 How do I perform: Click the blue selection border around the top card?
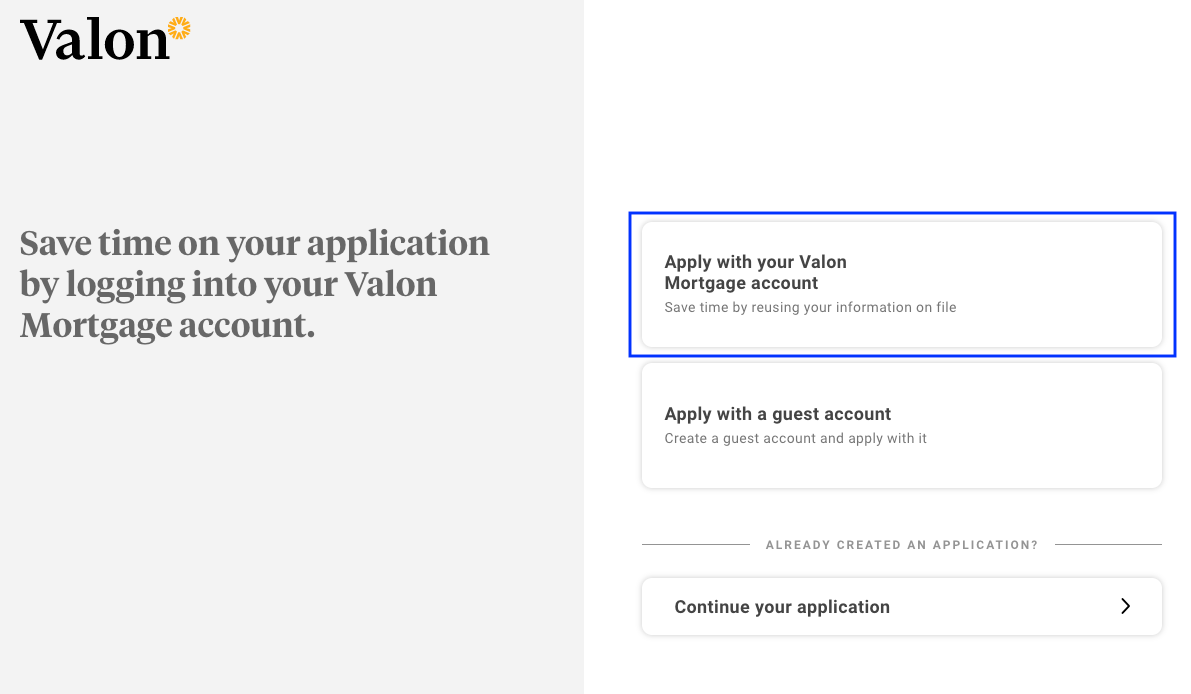click(x=901, y=212)
